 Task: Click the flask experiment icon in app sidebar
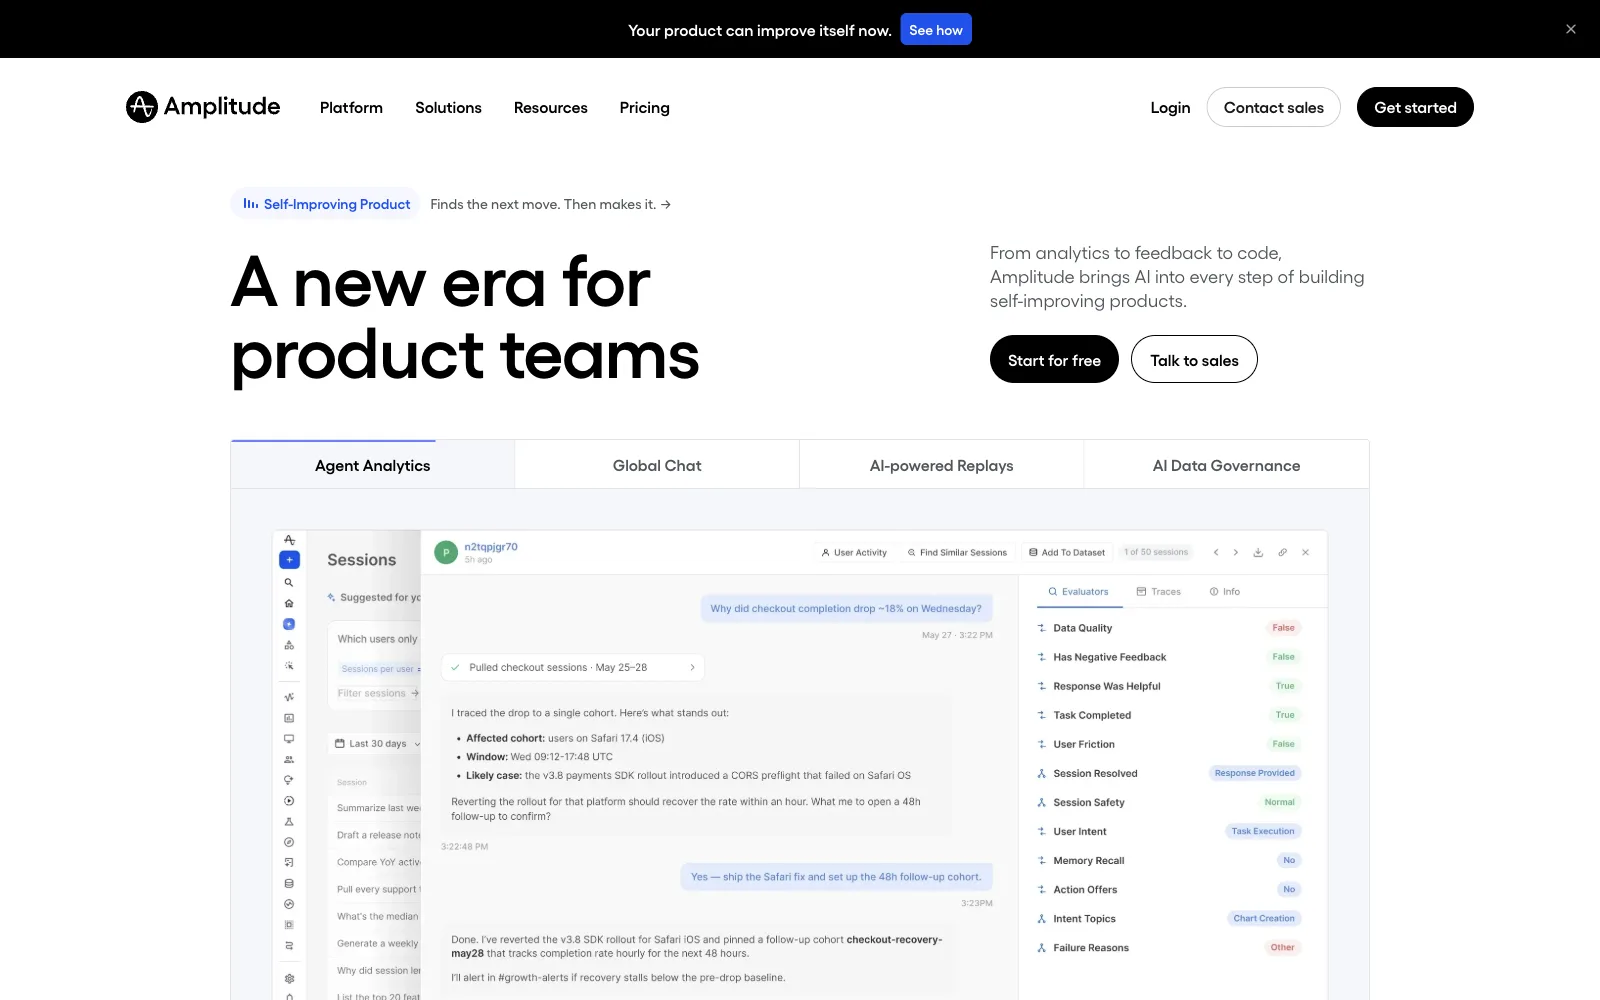click(289, 822)
